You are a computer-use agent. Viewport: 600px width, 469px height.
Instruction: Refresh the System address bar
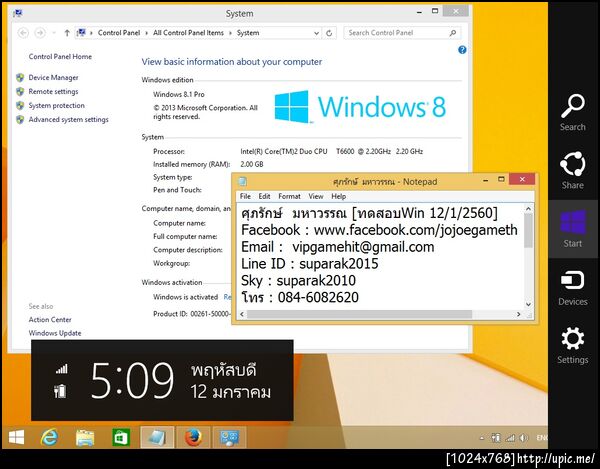click(x=329, y=33)
